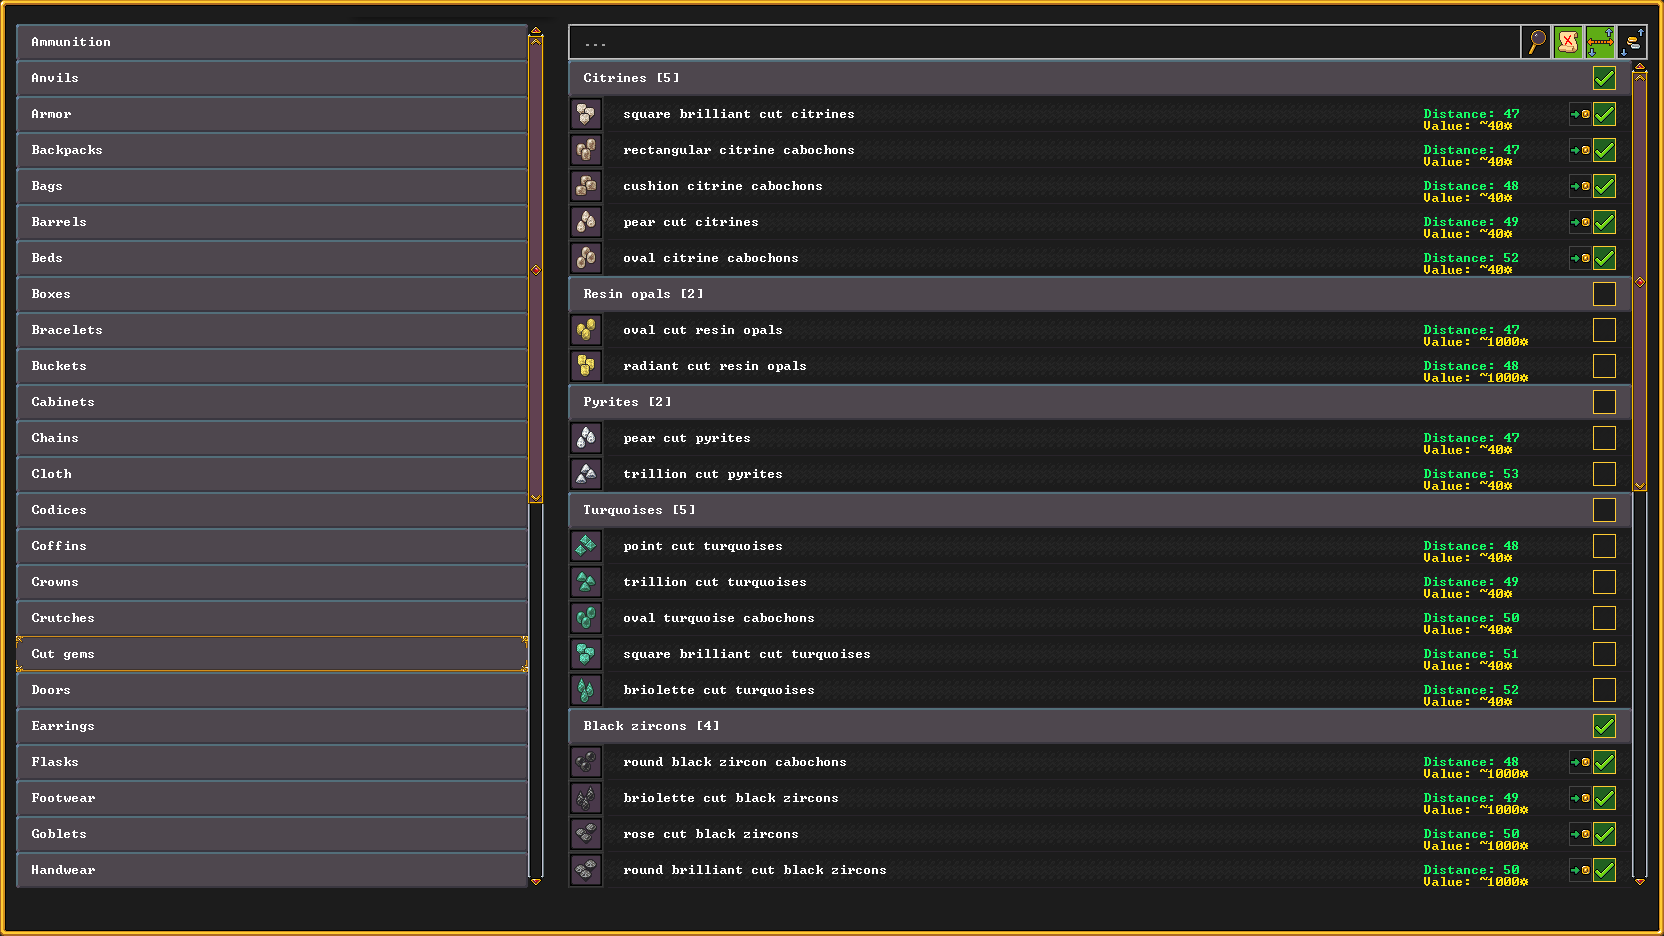Click the trillion cut pyrites gem icon
The image size is (1664, 936).
586,474
